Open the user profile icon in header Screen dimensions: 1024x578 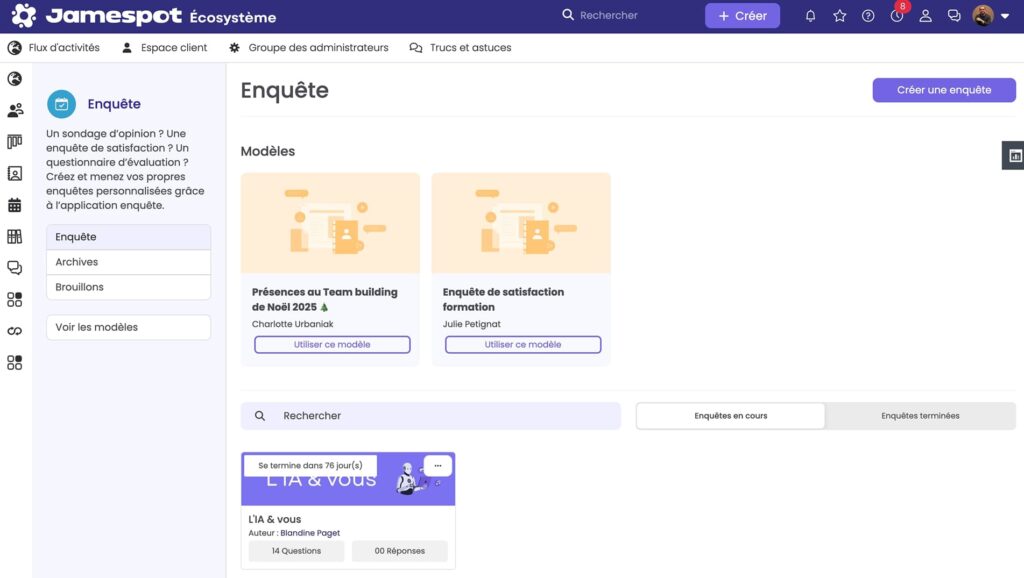[x=925, y=16]
